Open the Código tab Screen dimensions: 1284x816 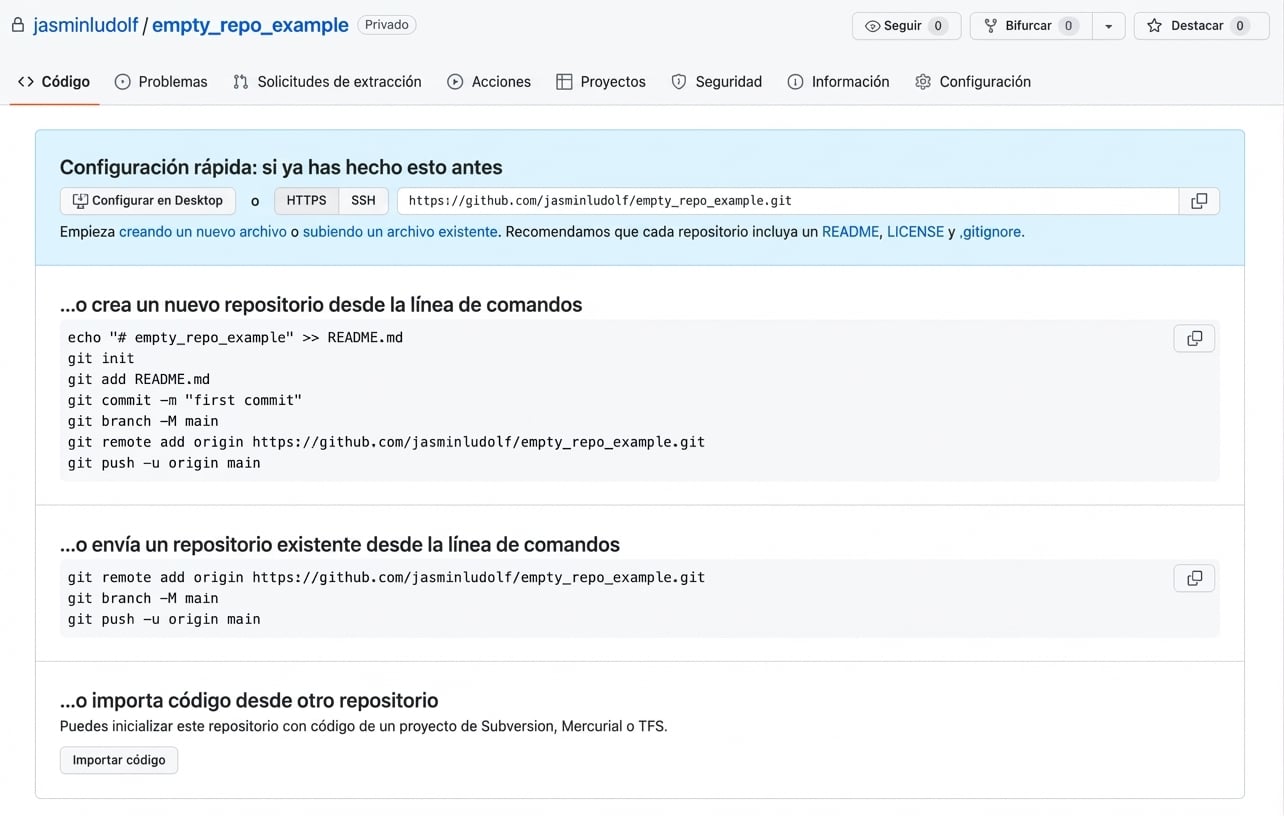[x=54, y=82]
